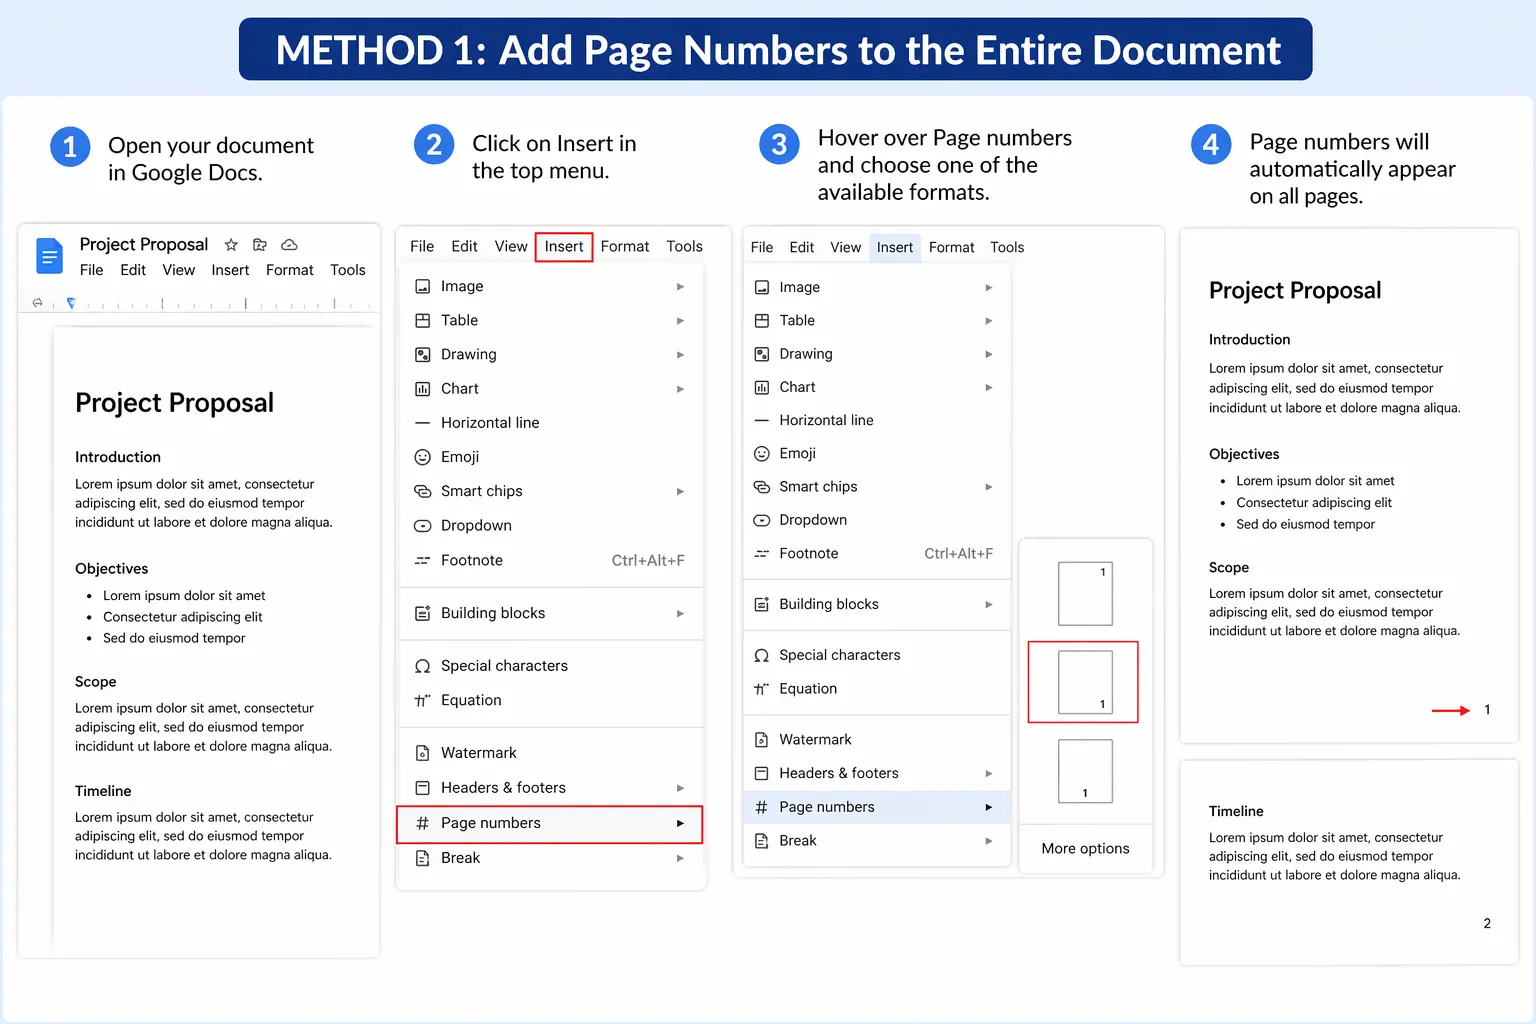Click the Watermark icon in step 3 menu

(761, 740)
